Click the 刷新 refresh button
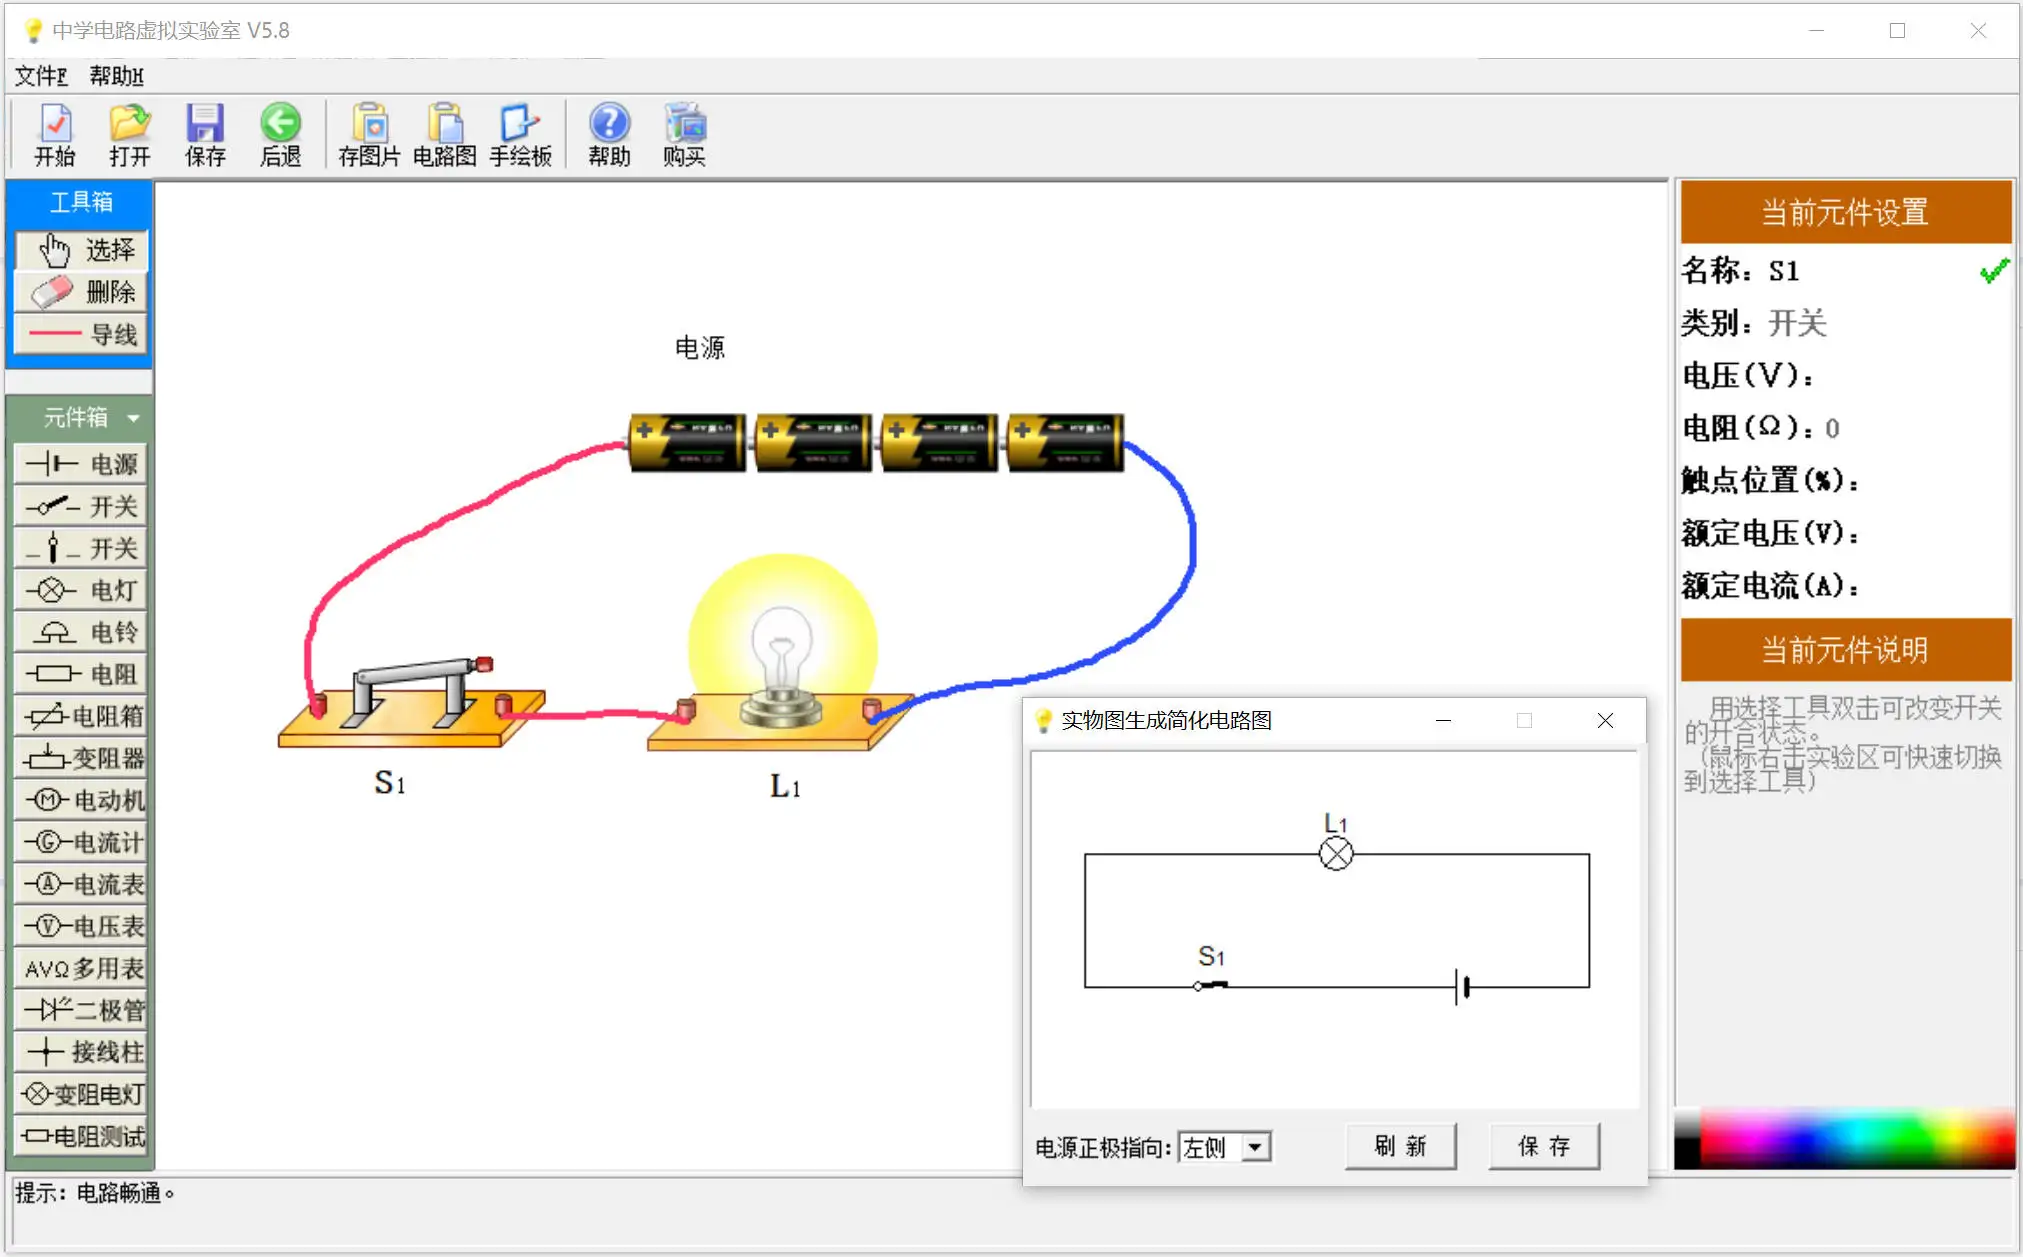 tap(1400, 1146)
